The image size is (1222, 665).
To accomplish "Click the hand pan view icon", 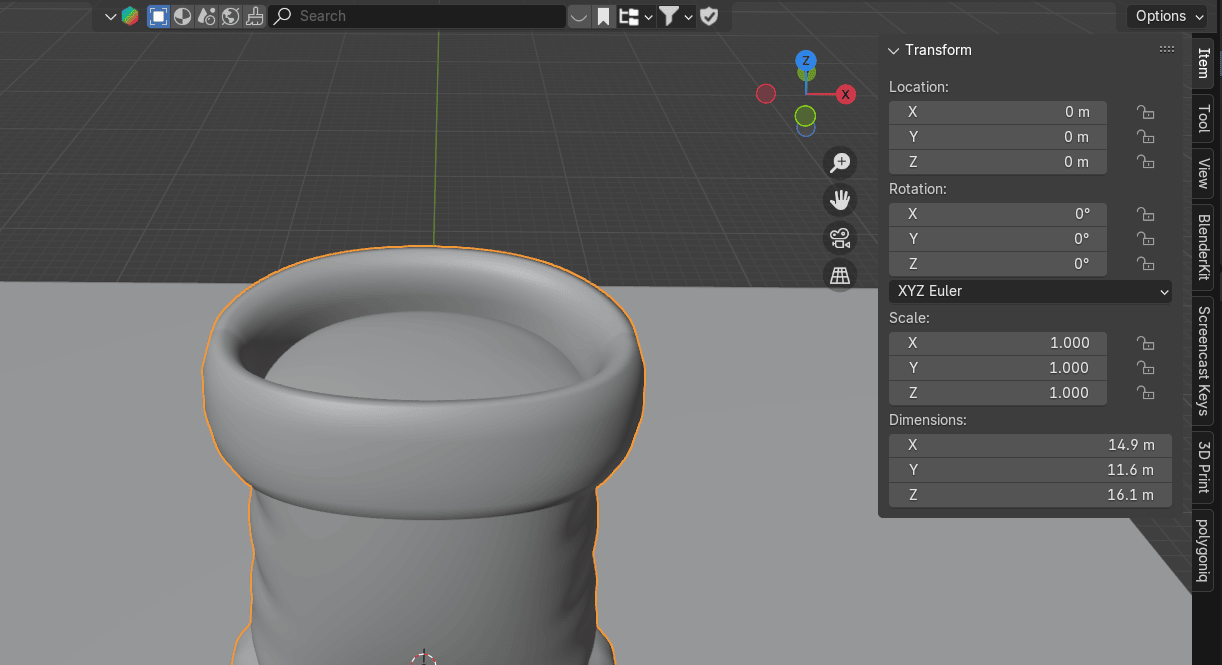I will tap(840, 200).
